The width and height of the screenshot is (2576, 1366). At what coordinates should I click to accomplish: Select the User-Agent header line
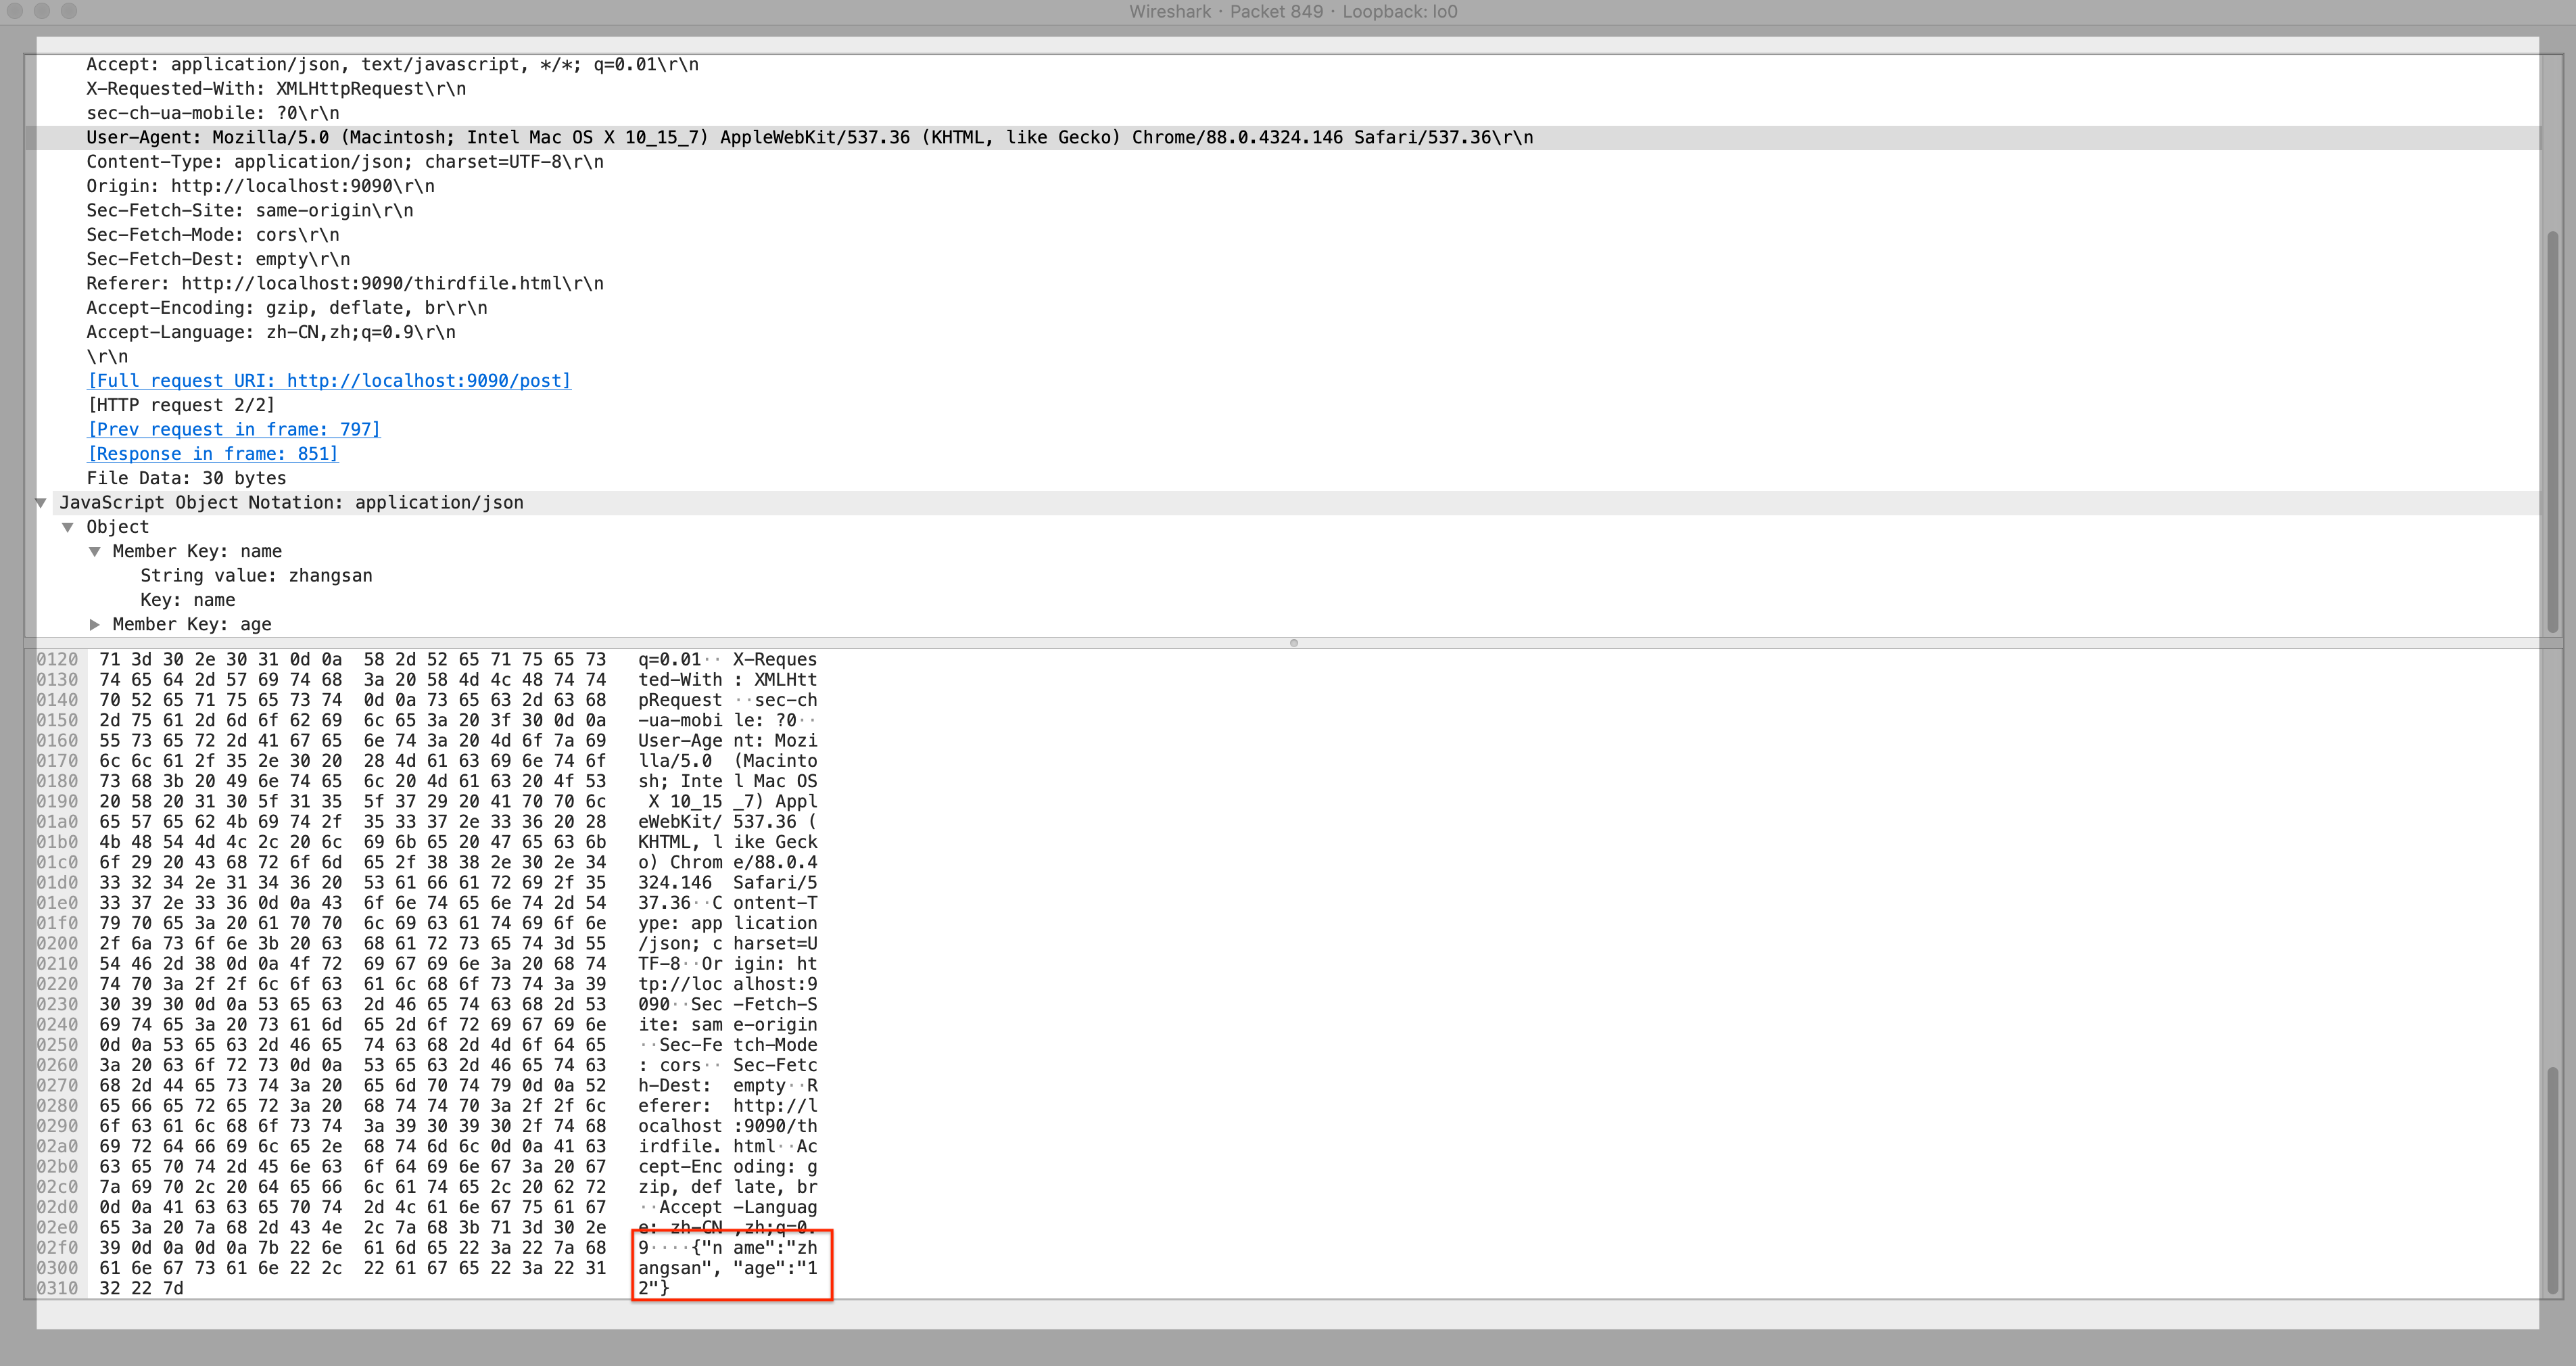click(810, 137)
